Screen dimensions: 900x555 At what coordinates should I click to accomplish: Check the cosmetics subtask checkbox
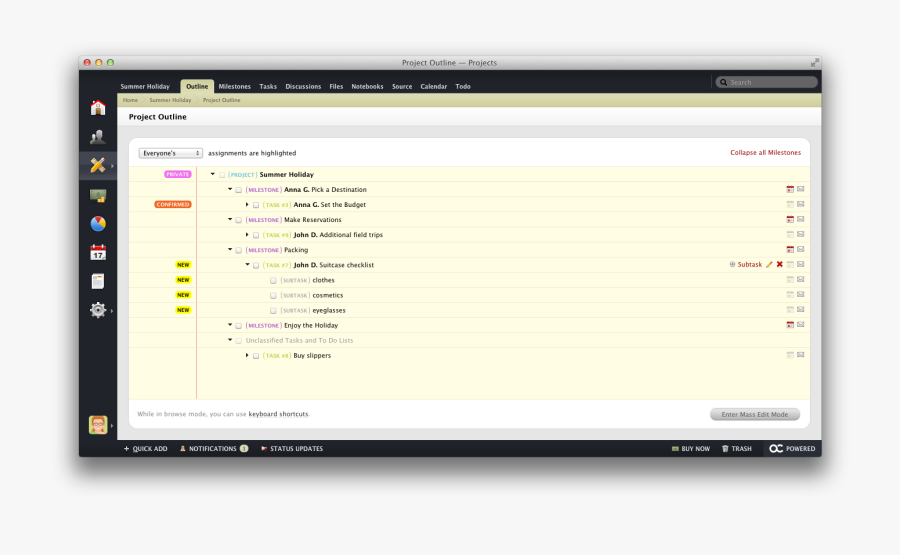pos(273,296)
